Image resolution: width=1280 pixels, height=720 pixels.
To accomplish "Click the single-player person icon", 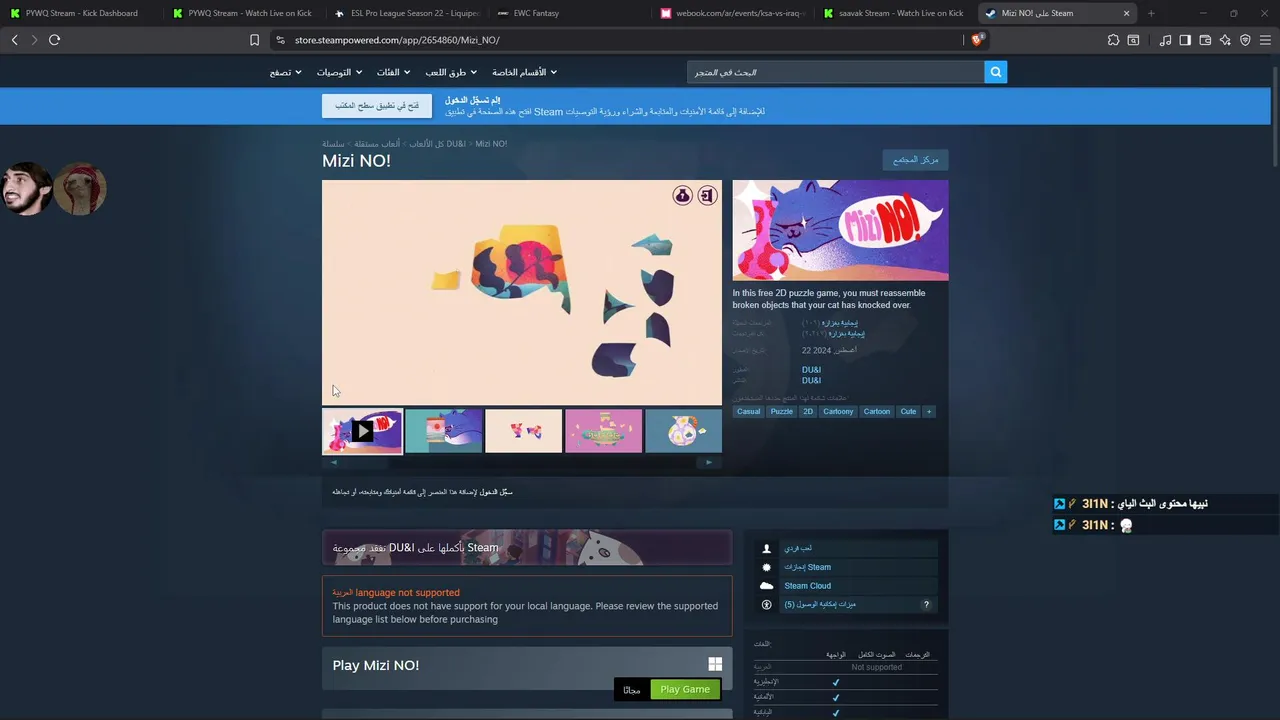I will click(x=767, y=548).
